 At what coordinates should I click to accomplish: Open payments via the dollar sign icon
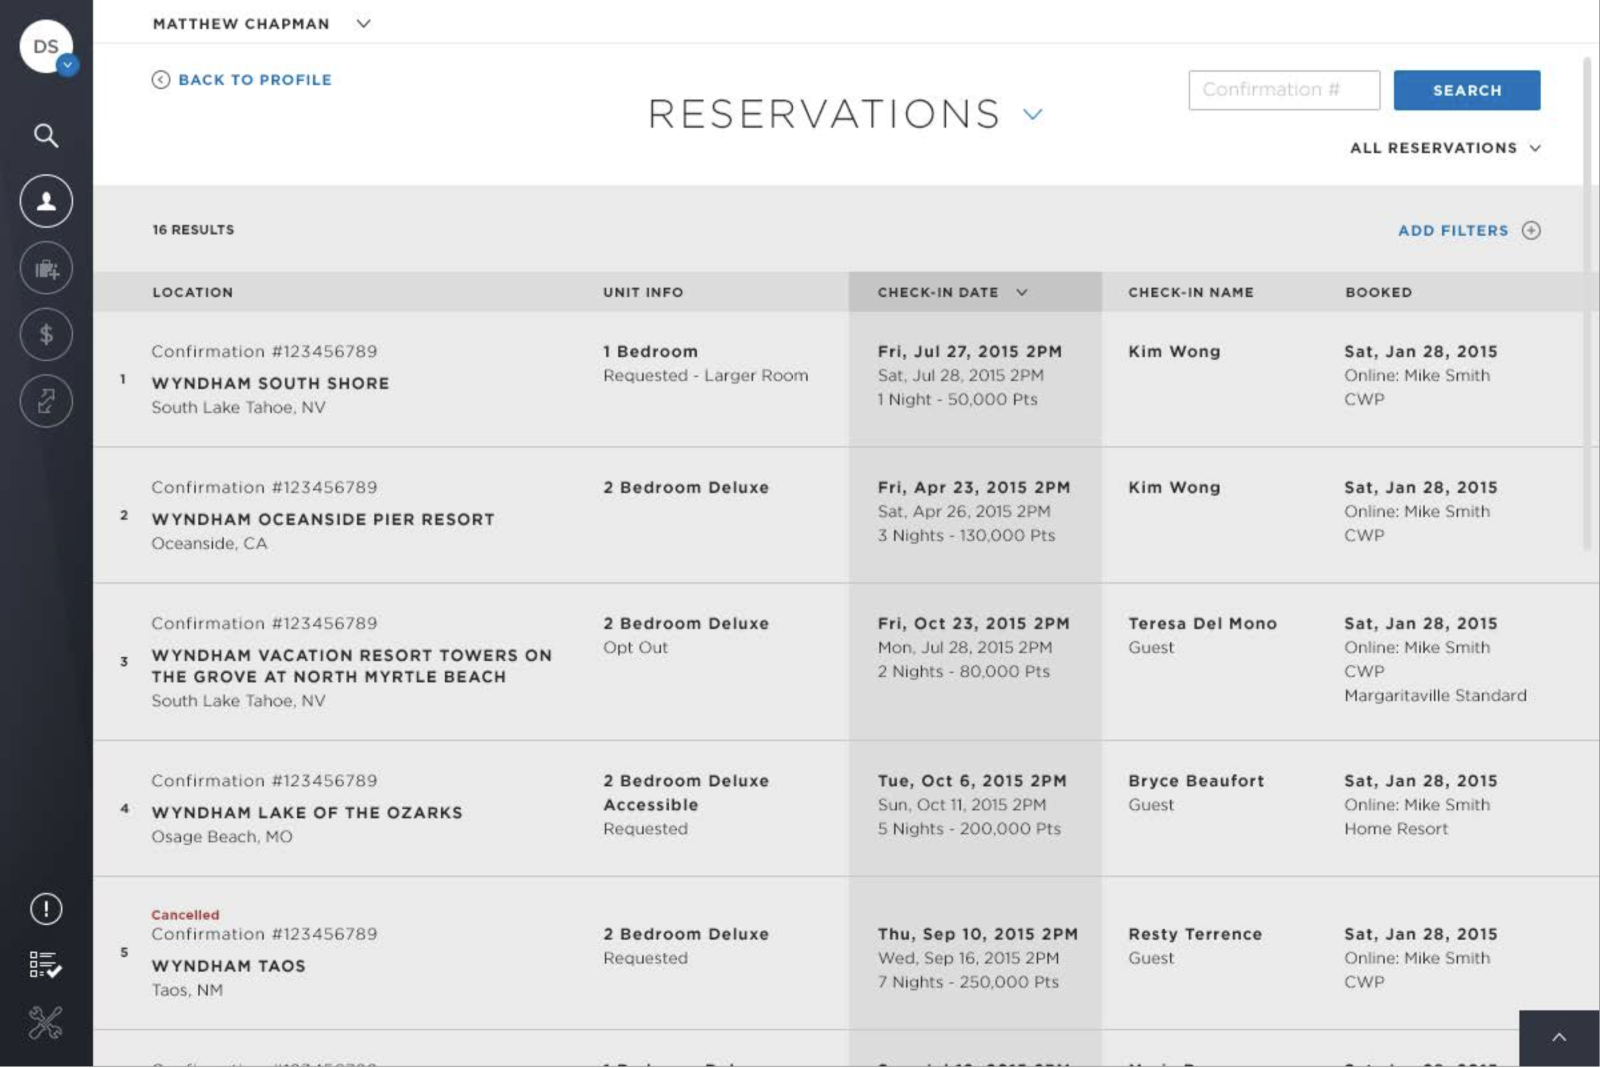pos(45,334)
